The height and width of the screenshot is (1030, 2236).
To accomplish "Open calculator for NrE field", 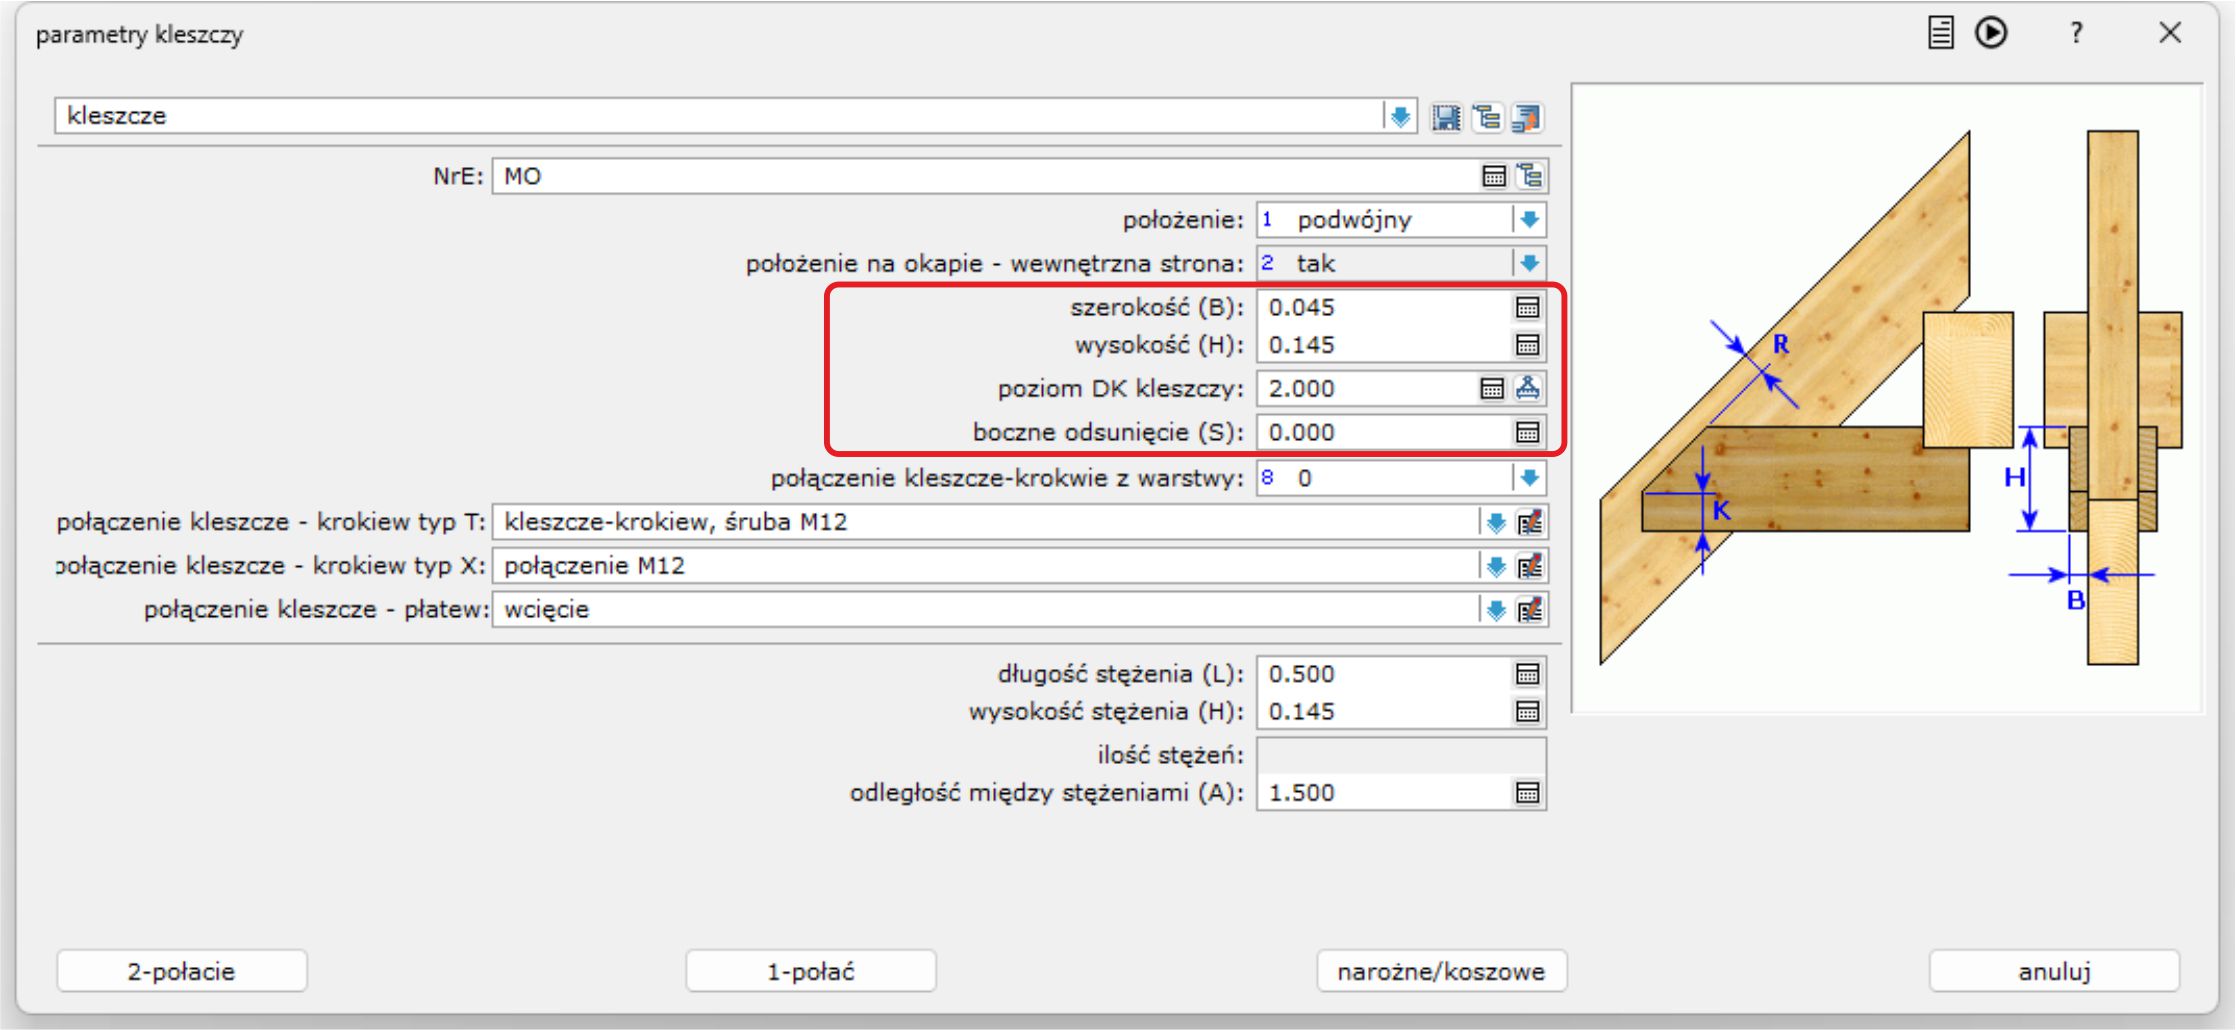I will (1494, 176).
